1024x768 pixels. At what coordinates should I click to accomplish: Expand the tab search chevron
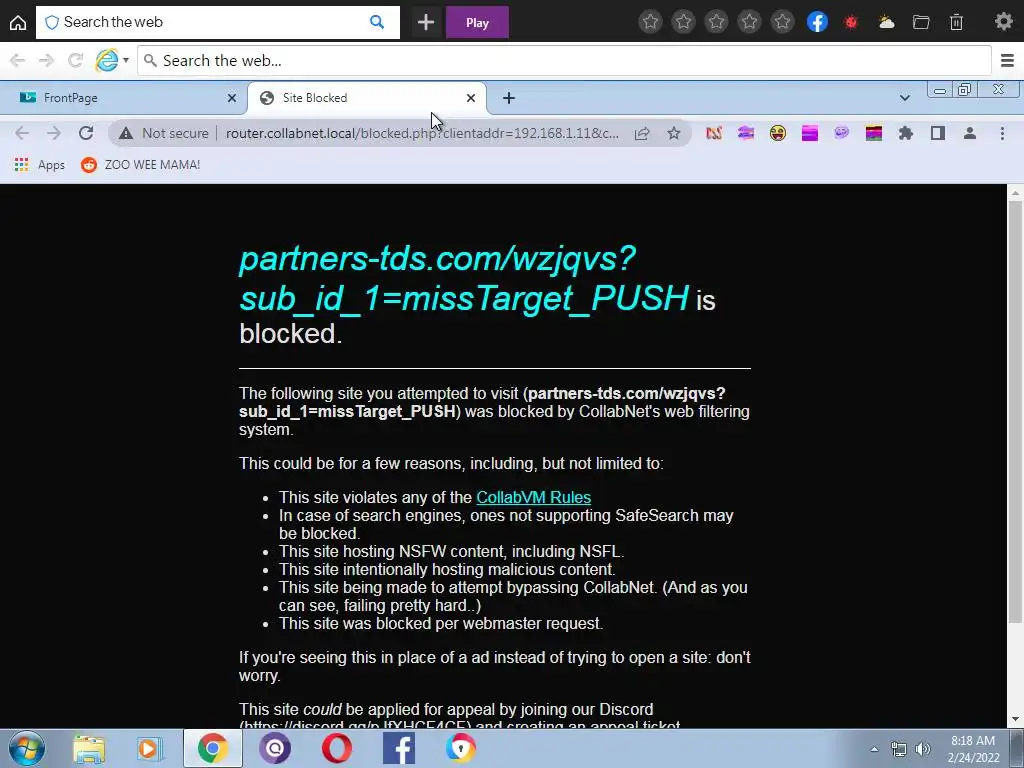[904, 98]
